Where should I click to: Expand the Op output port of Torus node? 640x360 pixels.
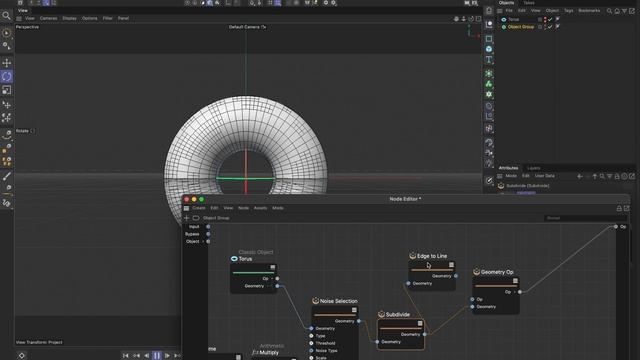[x=272, y=279]
